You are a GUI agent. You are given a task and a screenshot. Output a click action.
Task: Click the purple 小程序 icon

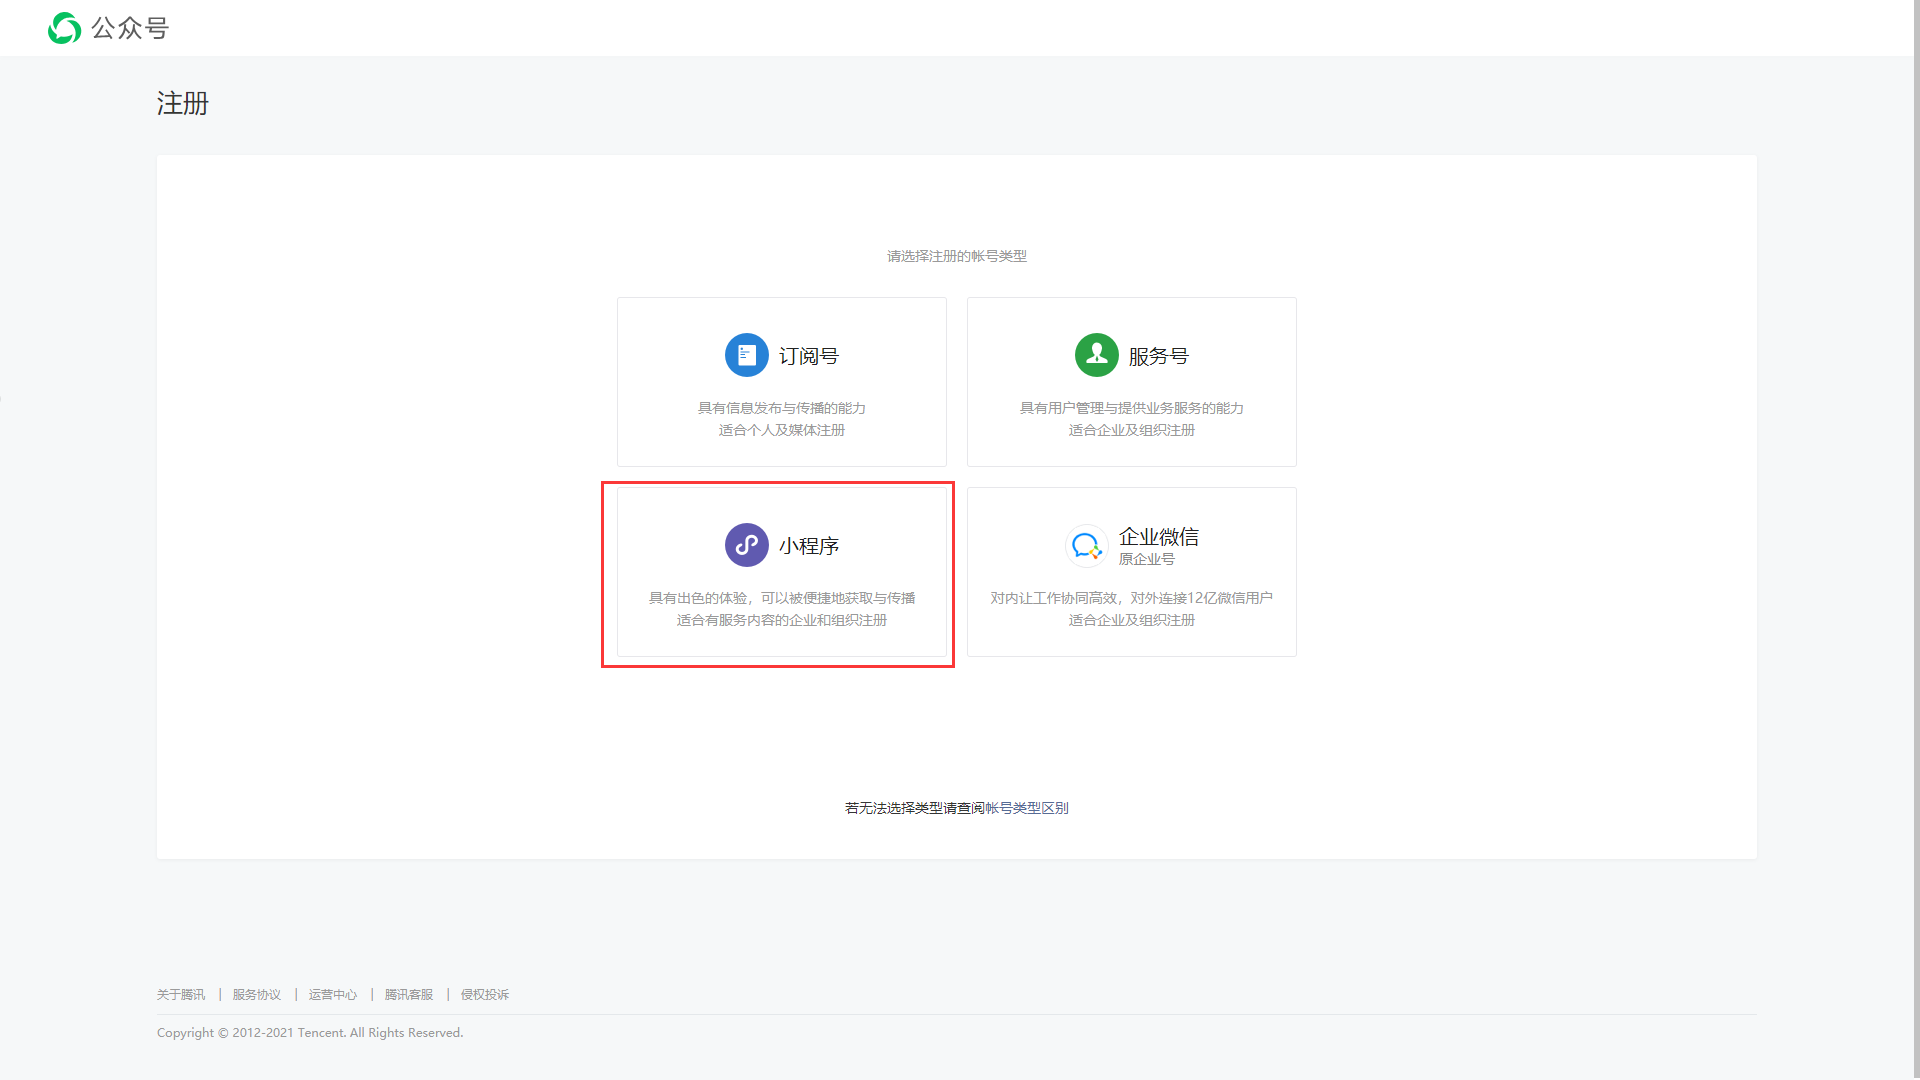746,545
